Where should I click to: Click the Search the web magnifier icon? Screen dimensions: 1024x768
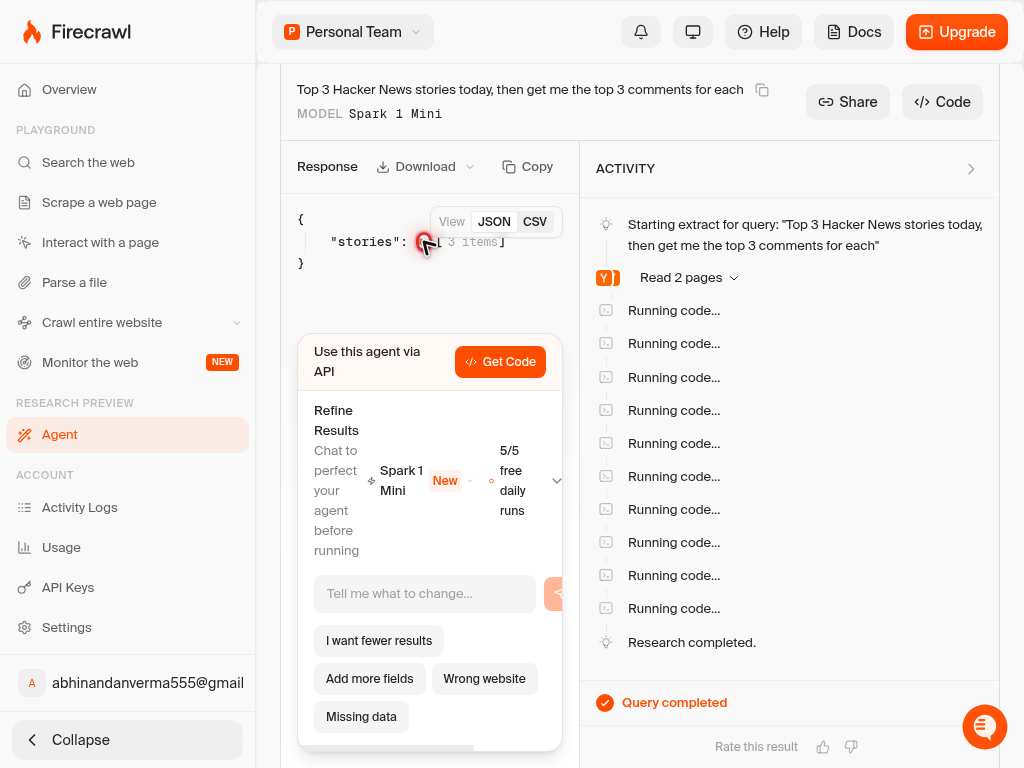click(24, 163)
